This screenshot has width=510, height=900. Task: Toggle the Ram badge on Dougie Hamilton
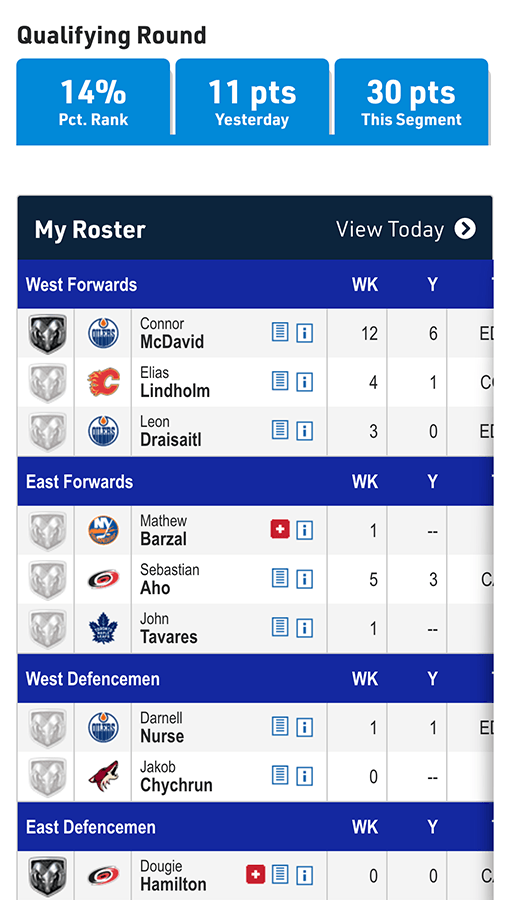(47, 876)
